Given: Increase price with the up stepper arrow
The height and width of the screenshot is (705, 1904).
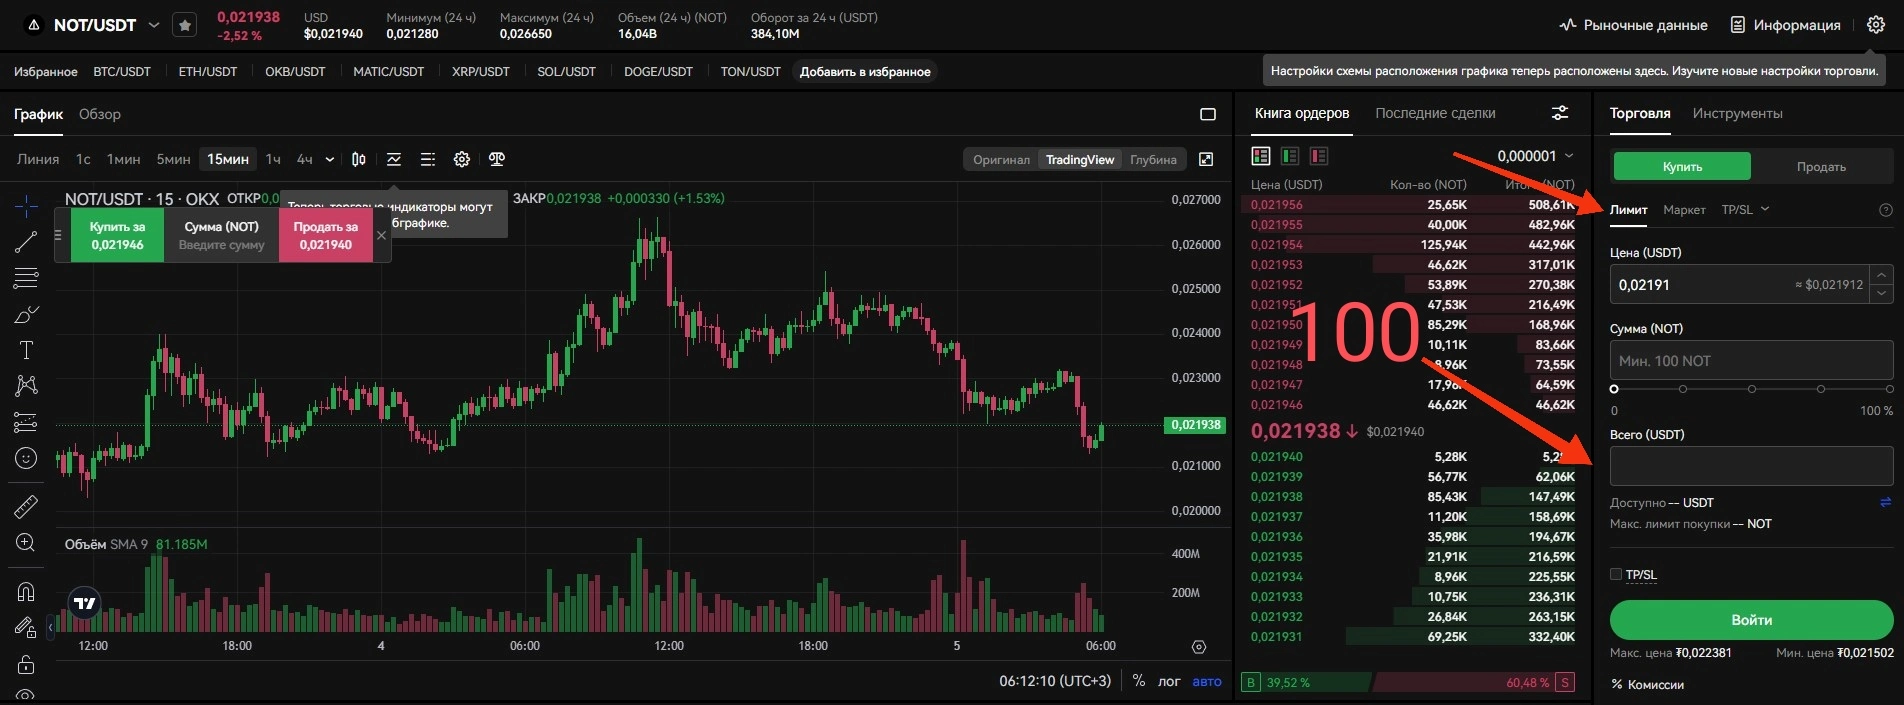Looking at the screenshot, I should point(1882,275).
